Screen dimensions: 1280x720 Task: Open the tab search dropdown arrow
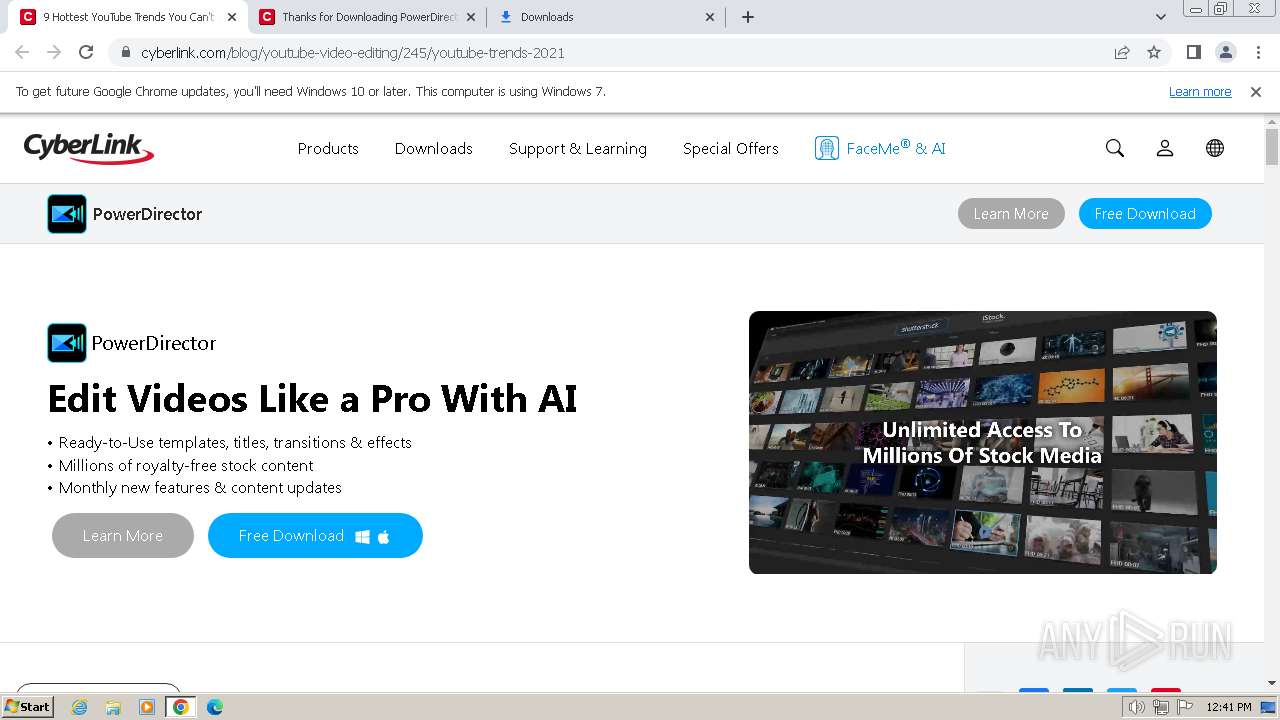coord(1161,17)
